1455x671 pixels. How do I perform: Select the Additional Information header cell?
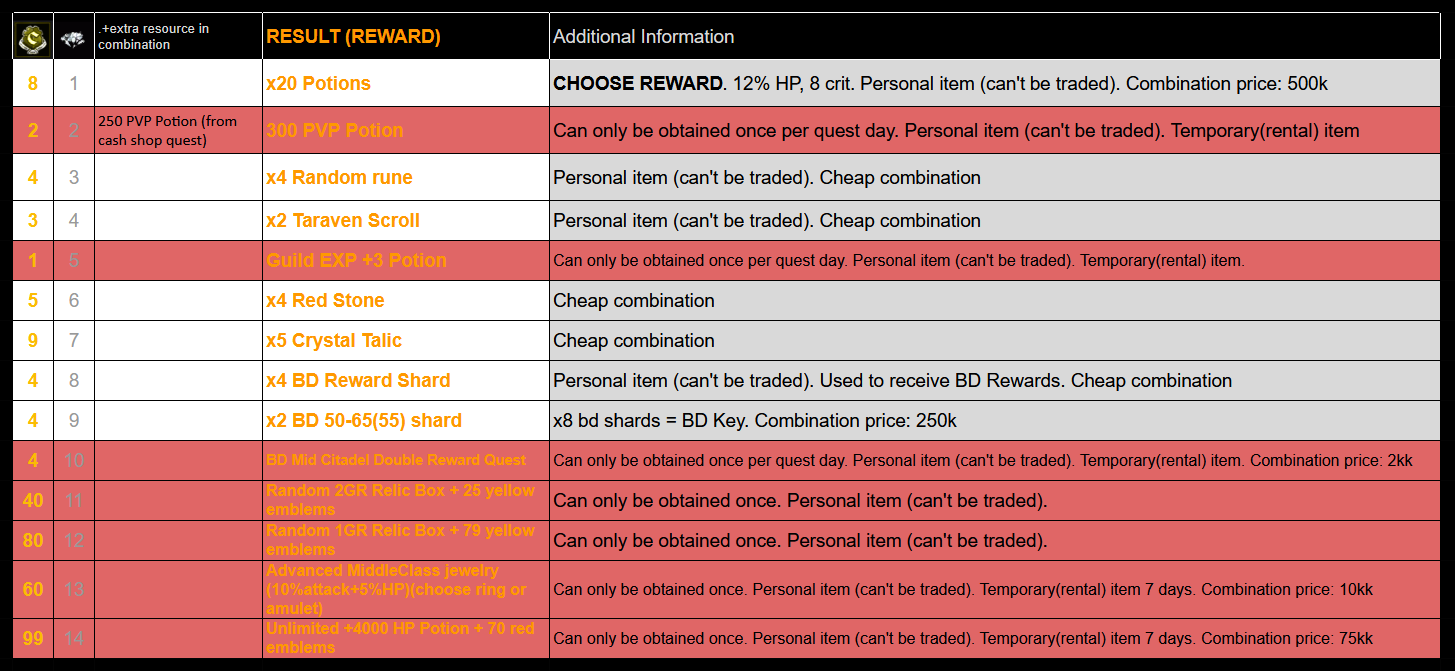pyautogui.click(x=644, y=37)
